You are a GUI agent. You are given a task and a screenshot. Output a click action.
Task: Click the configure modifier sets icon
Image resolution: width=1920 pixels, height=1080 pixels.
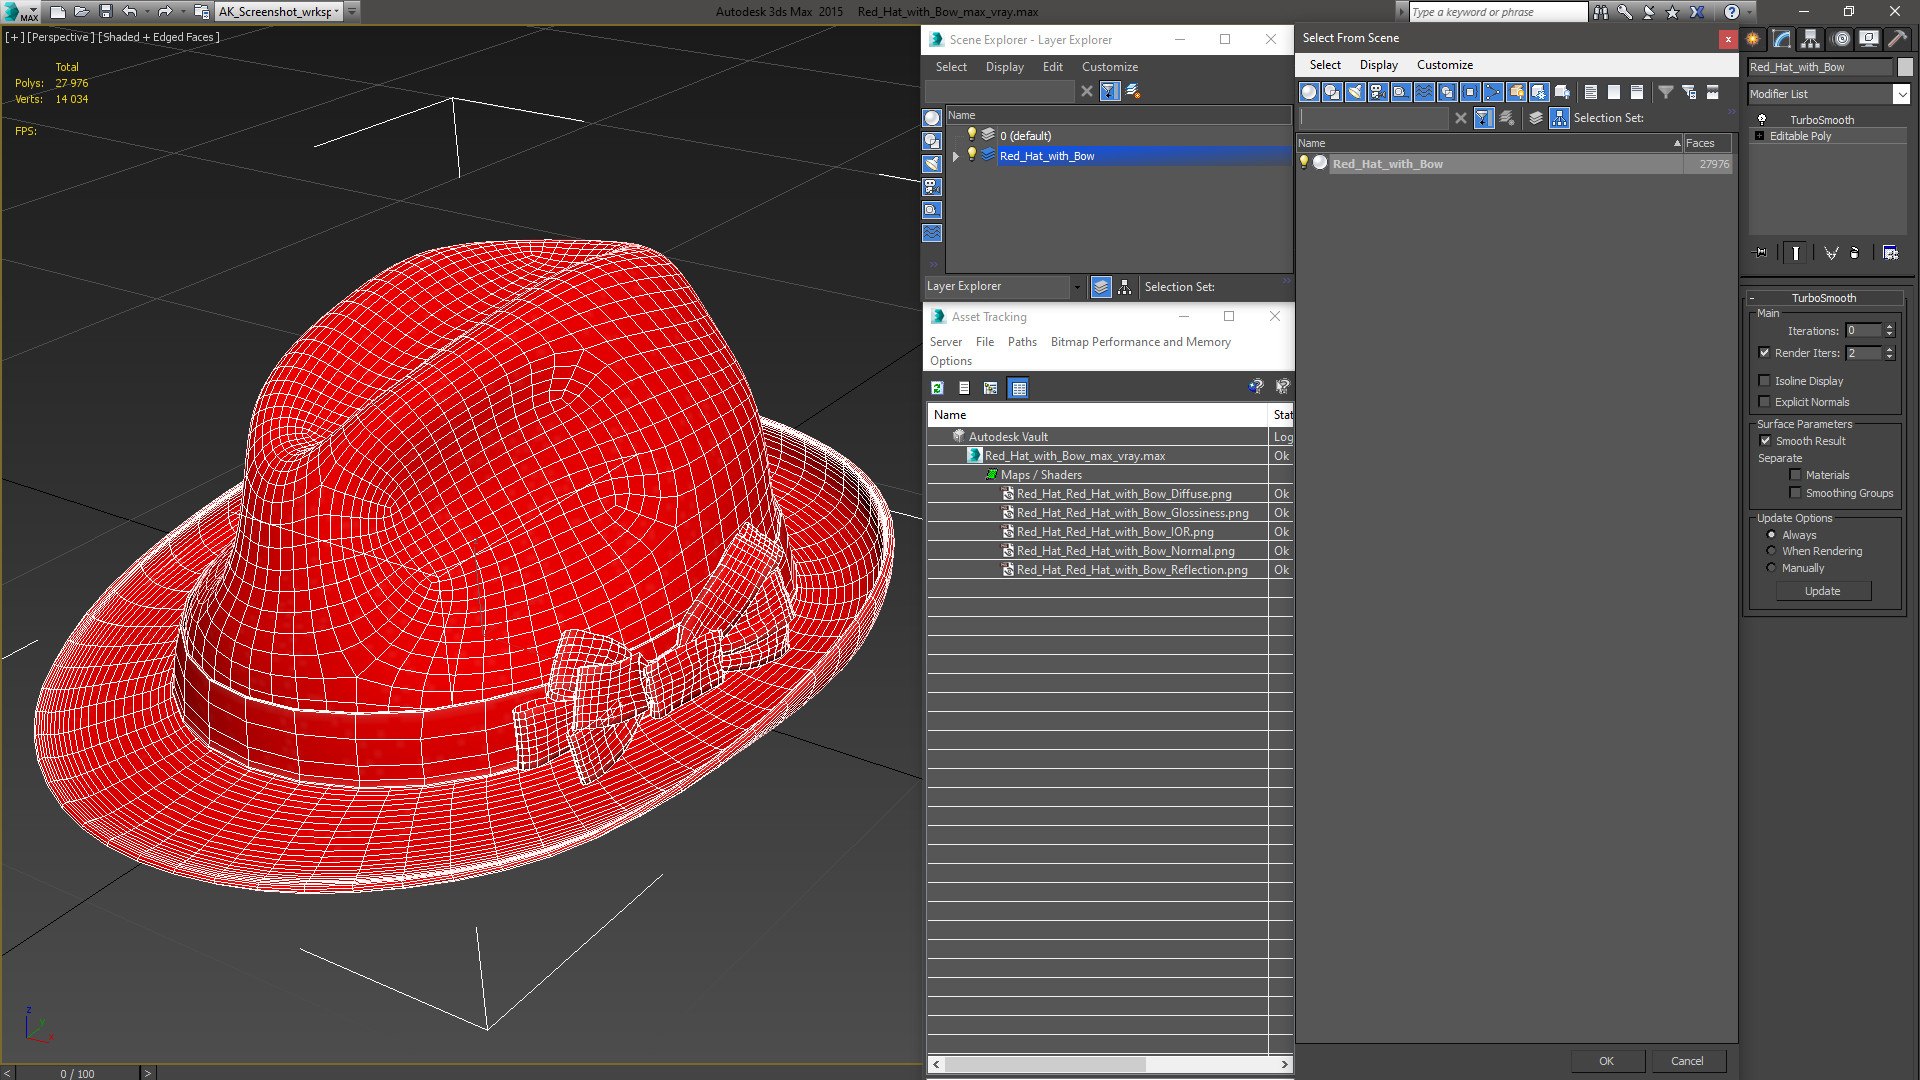tap(1890, 253)
